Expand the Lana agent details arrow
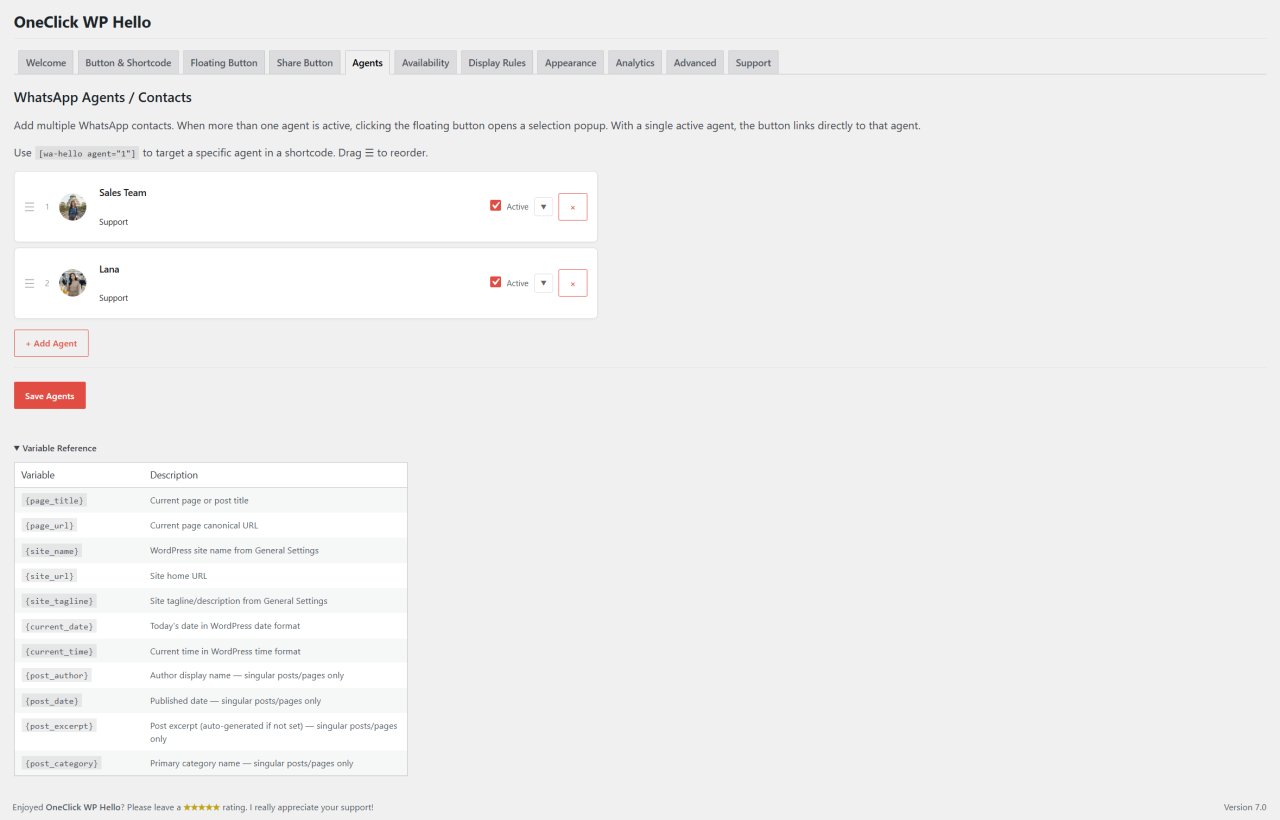 pos(543,283)
